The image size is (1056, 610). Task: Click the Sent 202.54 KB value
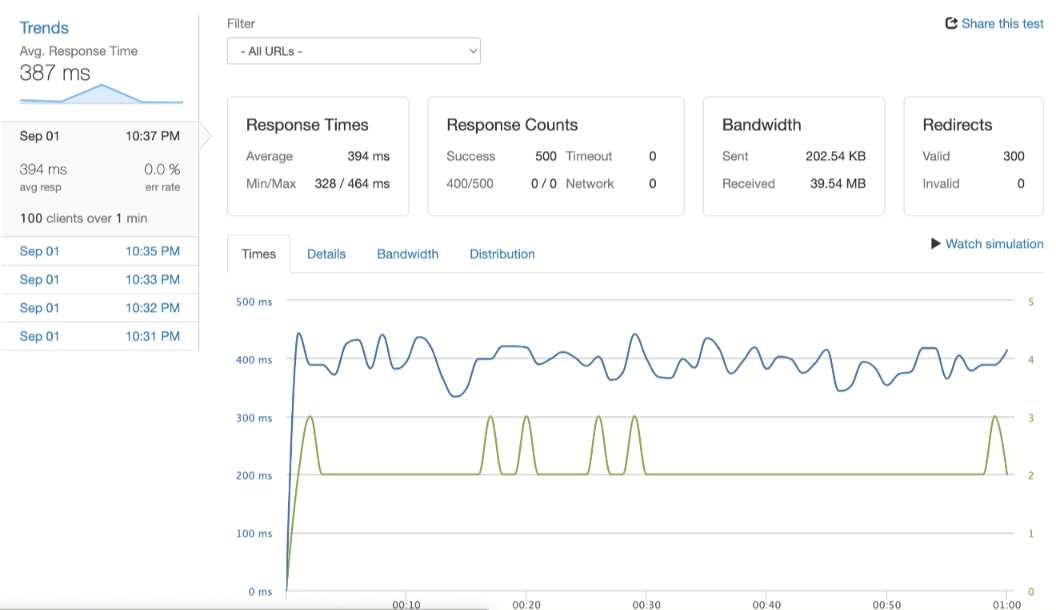click(836, 156)
